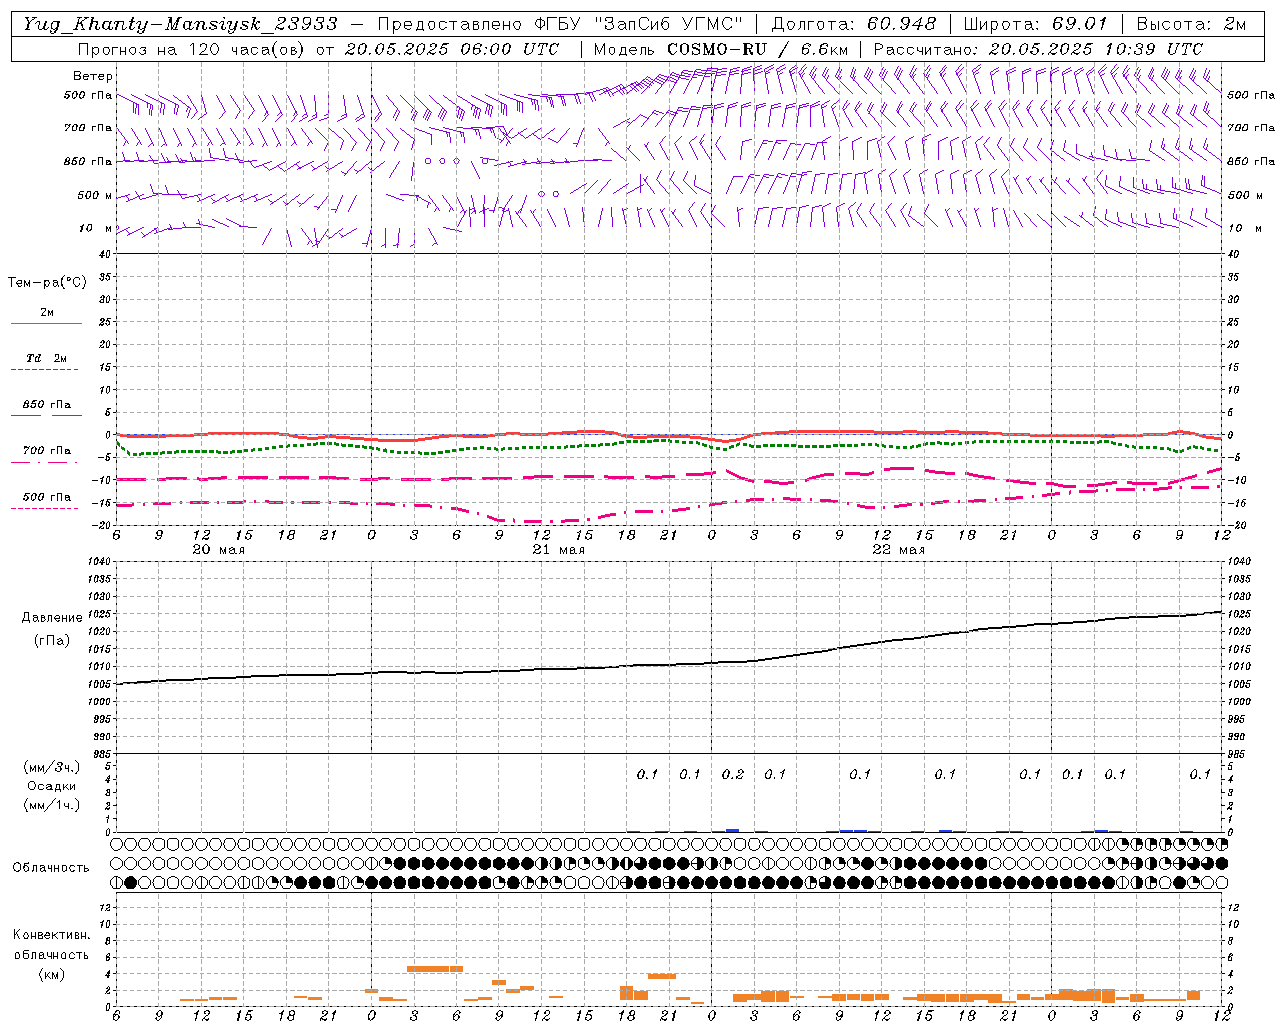1280x1024 pixels.
Task: Click the (км) convective cloud unit label
Action: point(51,974)
